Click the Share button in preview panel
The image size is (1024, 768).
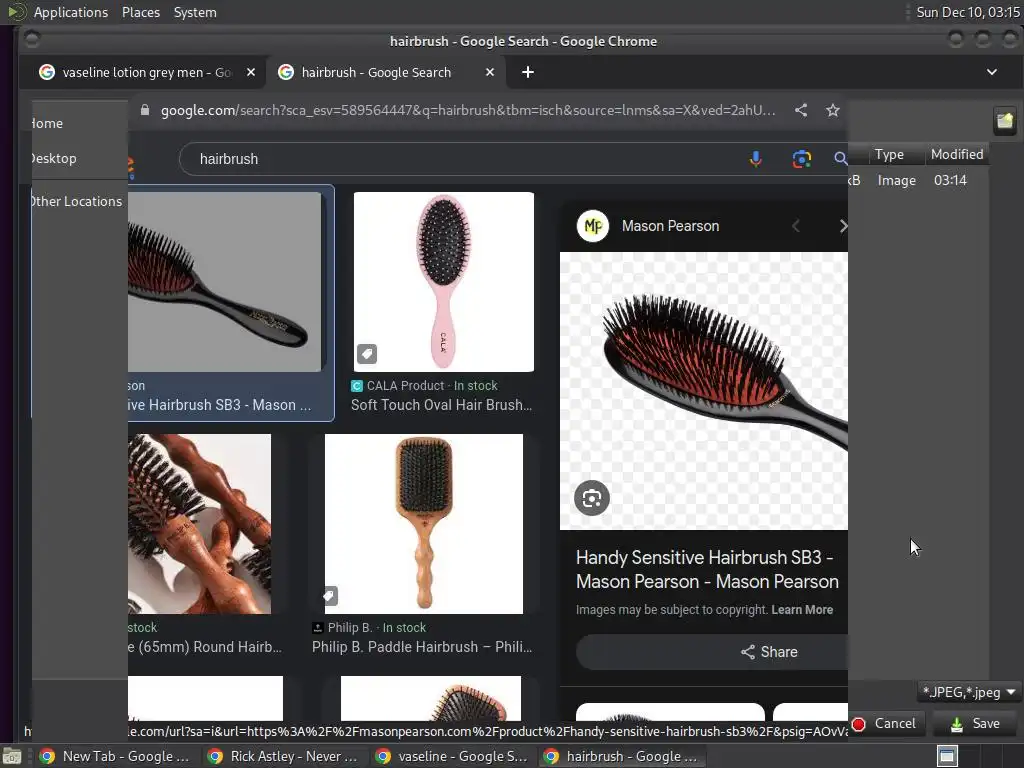(712, 652)
